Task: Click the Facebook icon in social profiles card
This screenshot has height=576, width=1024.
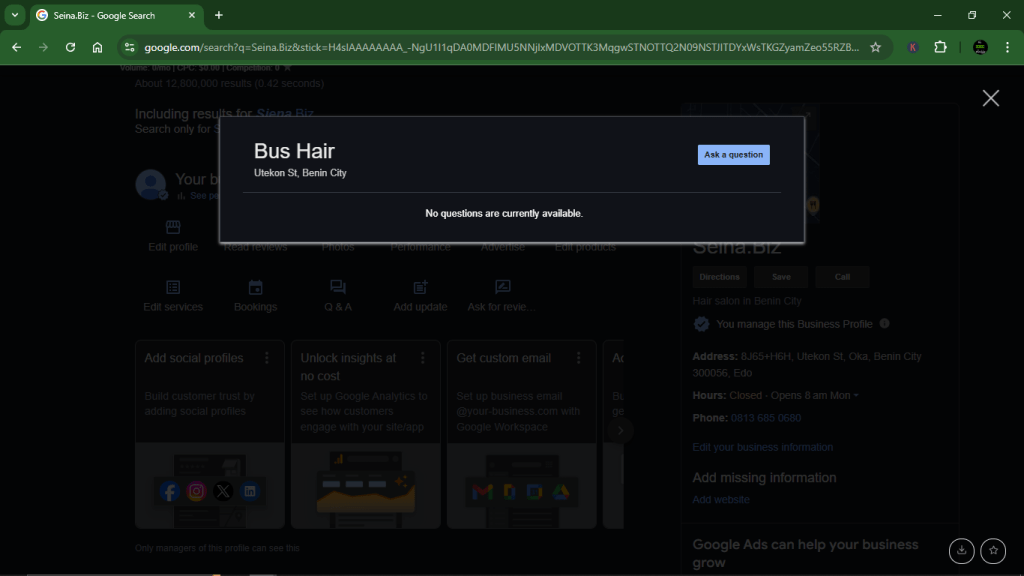Action: 168,491
